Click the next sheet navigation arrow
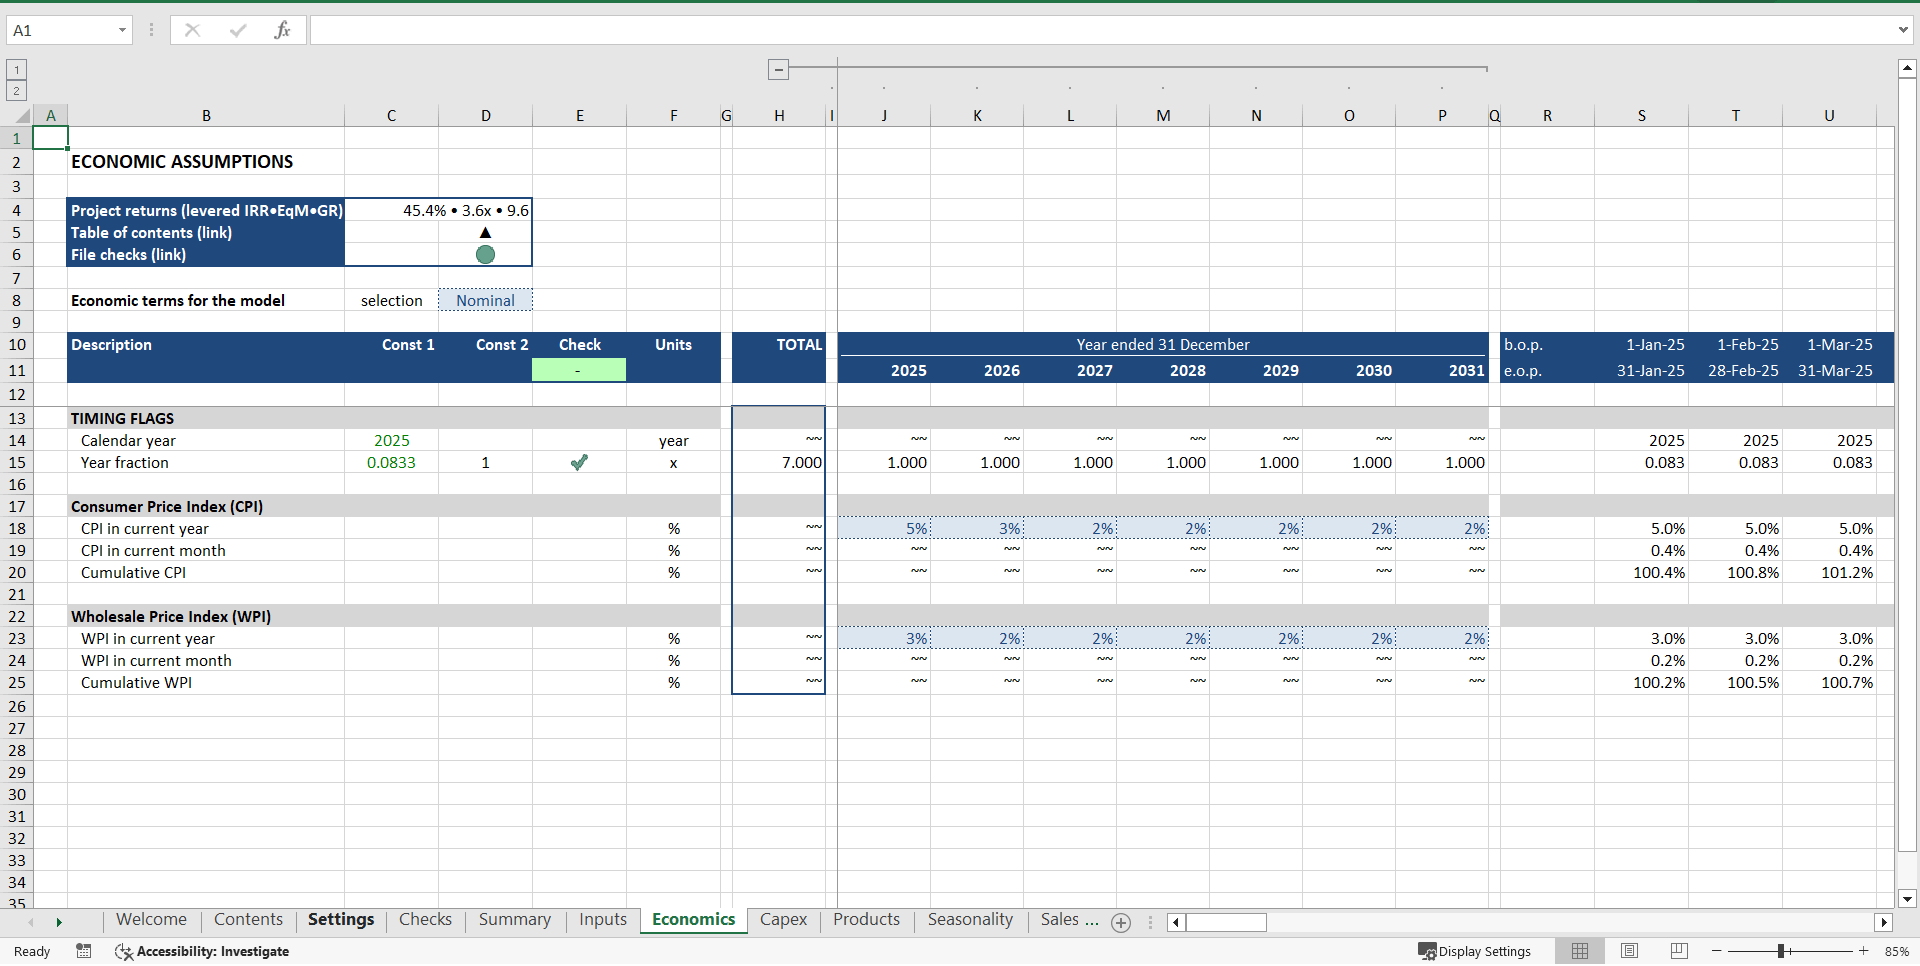The height and width of the screenshot is (966, 1920). pos(59,922)
